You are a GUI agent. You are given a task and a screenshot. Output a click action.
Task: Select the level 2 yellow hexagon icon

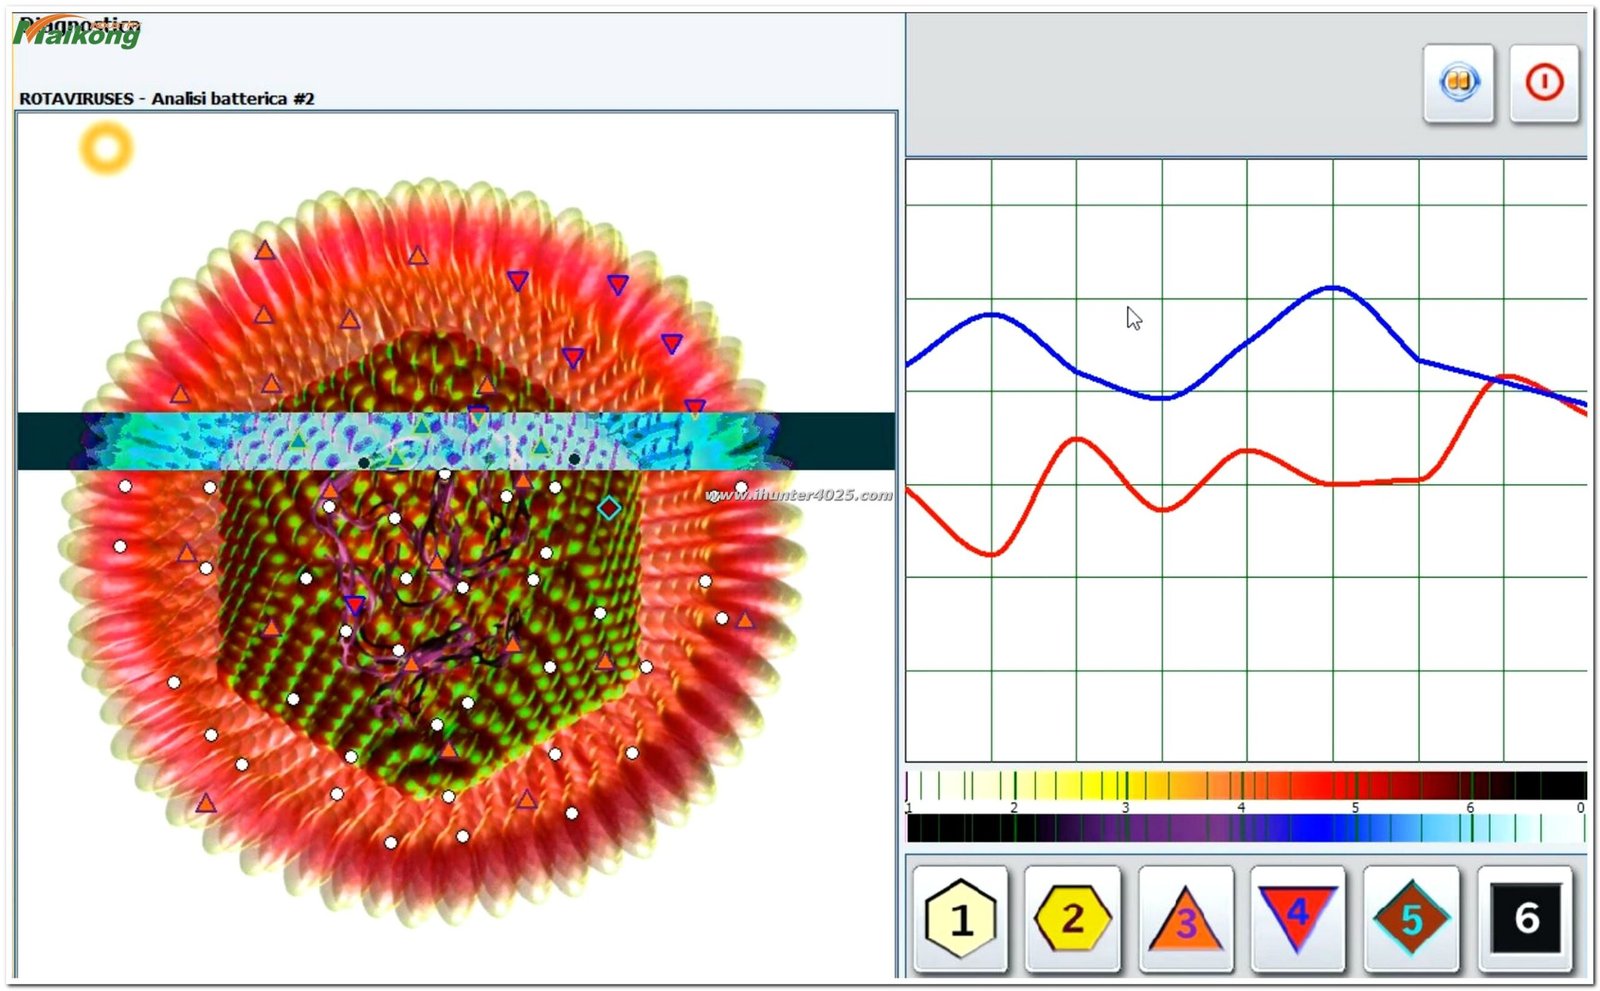click(1072, 918)
